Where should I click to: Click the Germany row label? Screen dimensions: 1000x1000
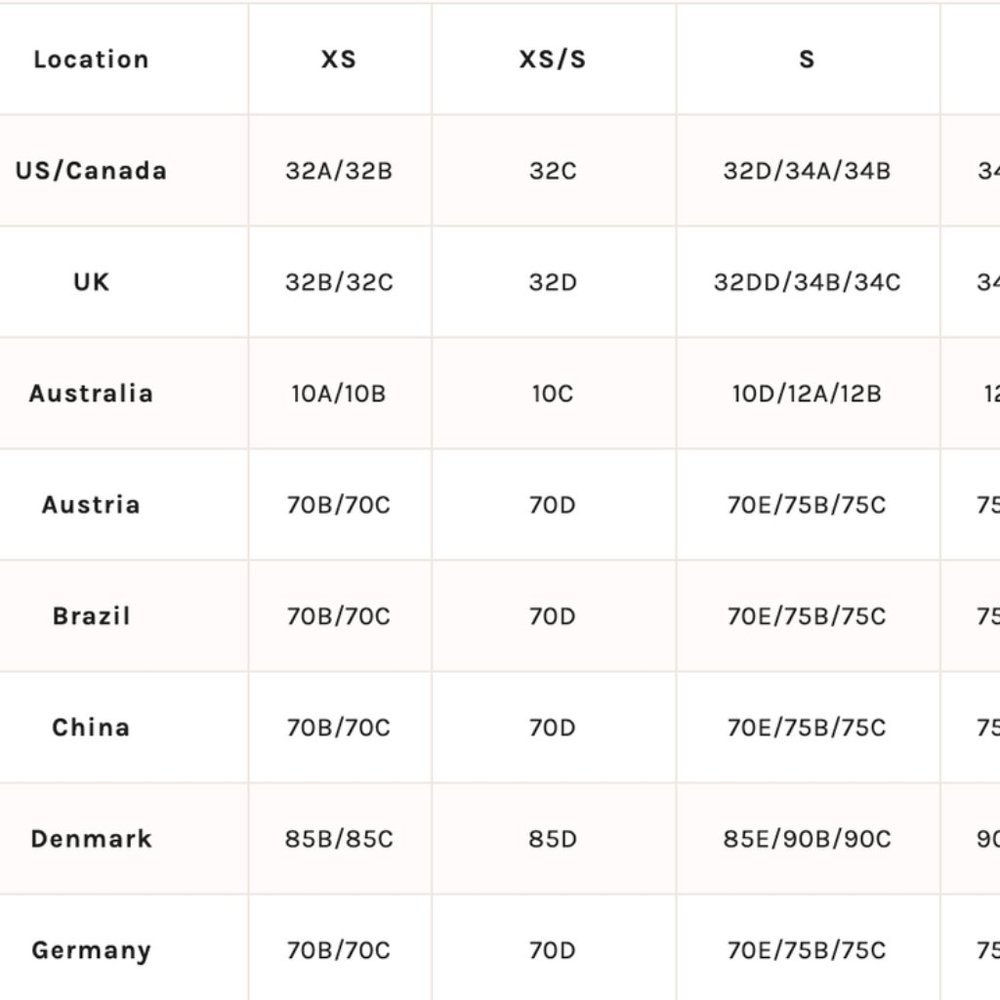tap(91, 950)
